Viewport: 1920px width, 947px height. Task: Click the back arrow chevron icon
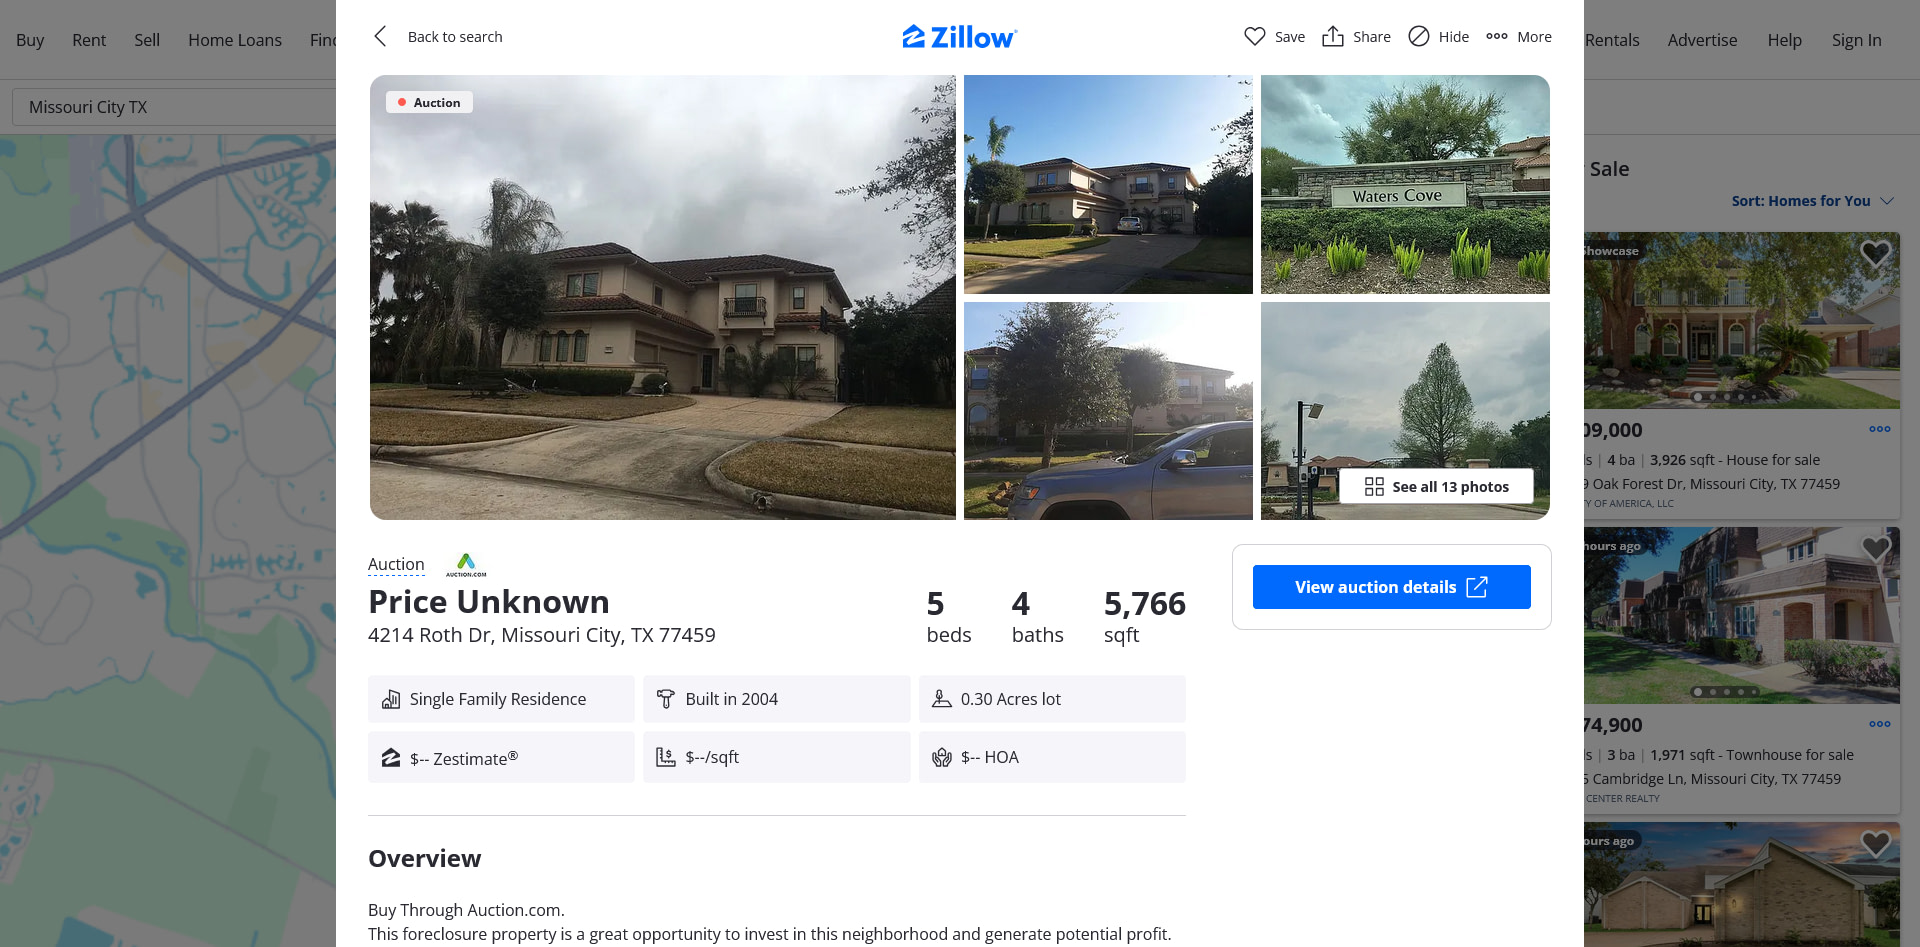pyautogui.click(x=380, y=37)
